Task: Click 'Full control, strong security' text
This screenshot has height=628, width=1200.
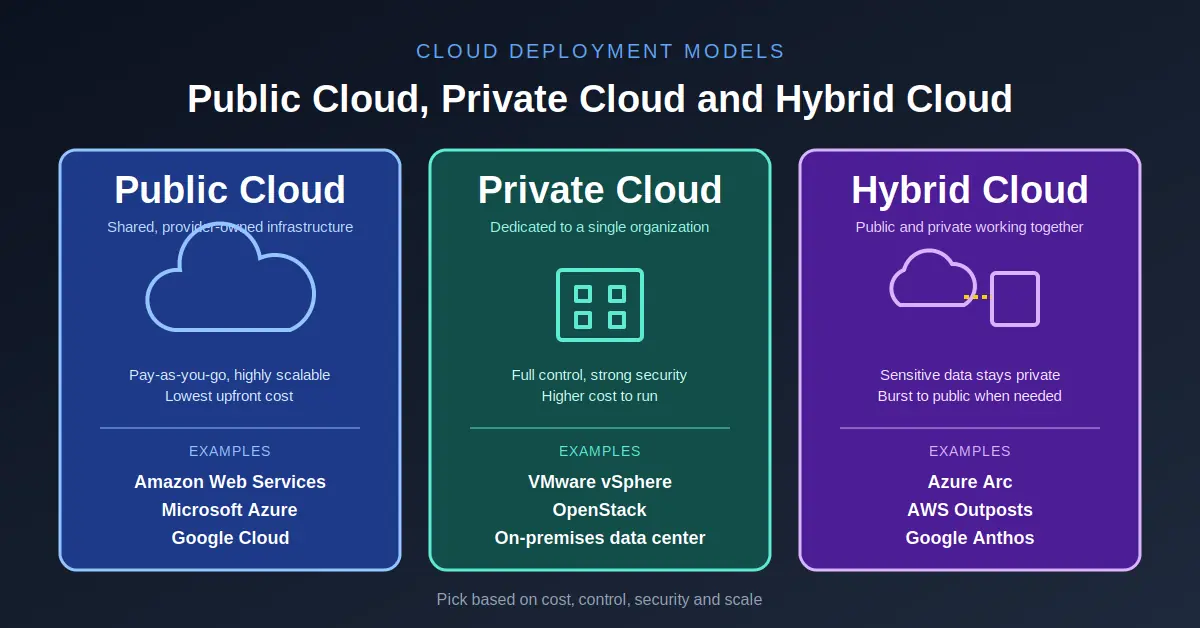Action: pos(600,375)
